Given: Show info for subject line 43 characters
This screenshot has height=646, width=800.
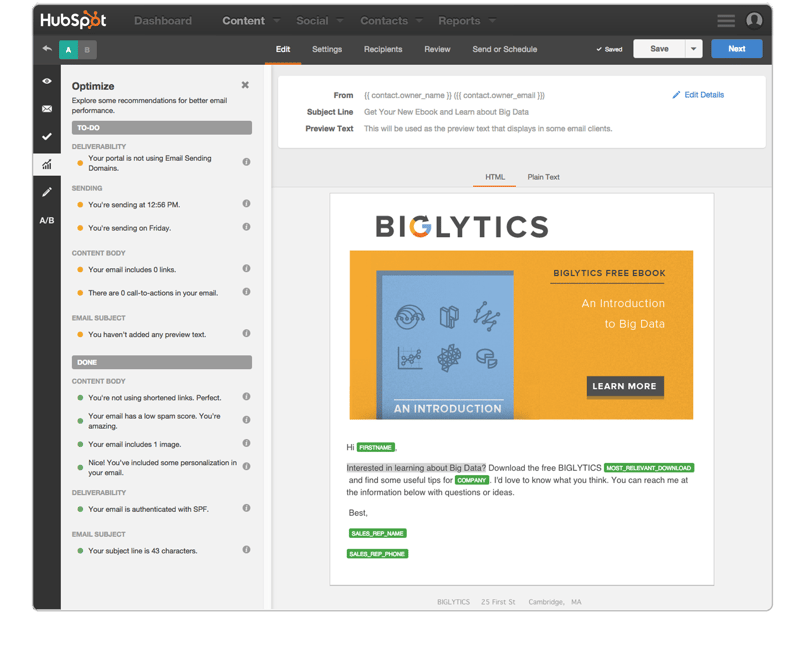Looking at the screenshot, I should 246,550.
